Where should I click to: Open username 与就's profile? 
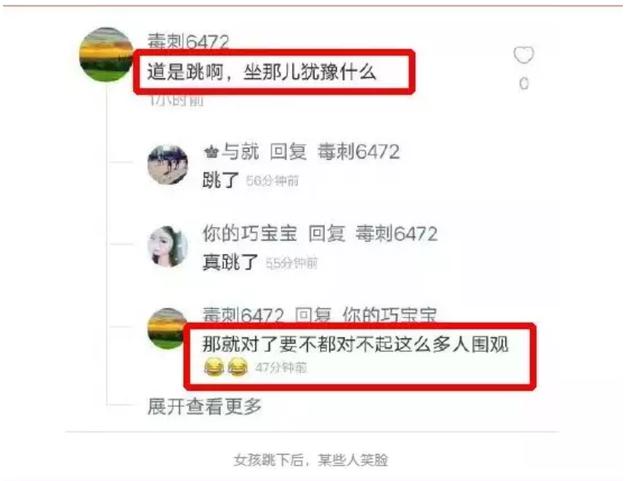pos(240,152)
